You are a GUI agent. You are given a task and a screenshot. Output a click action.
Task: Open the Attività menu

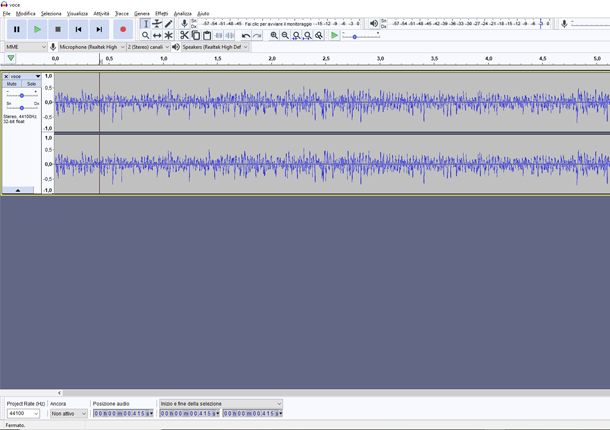pos(102,14)
